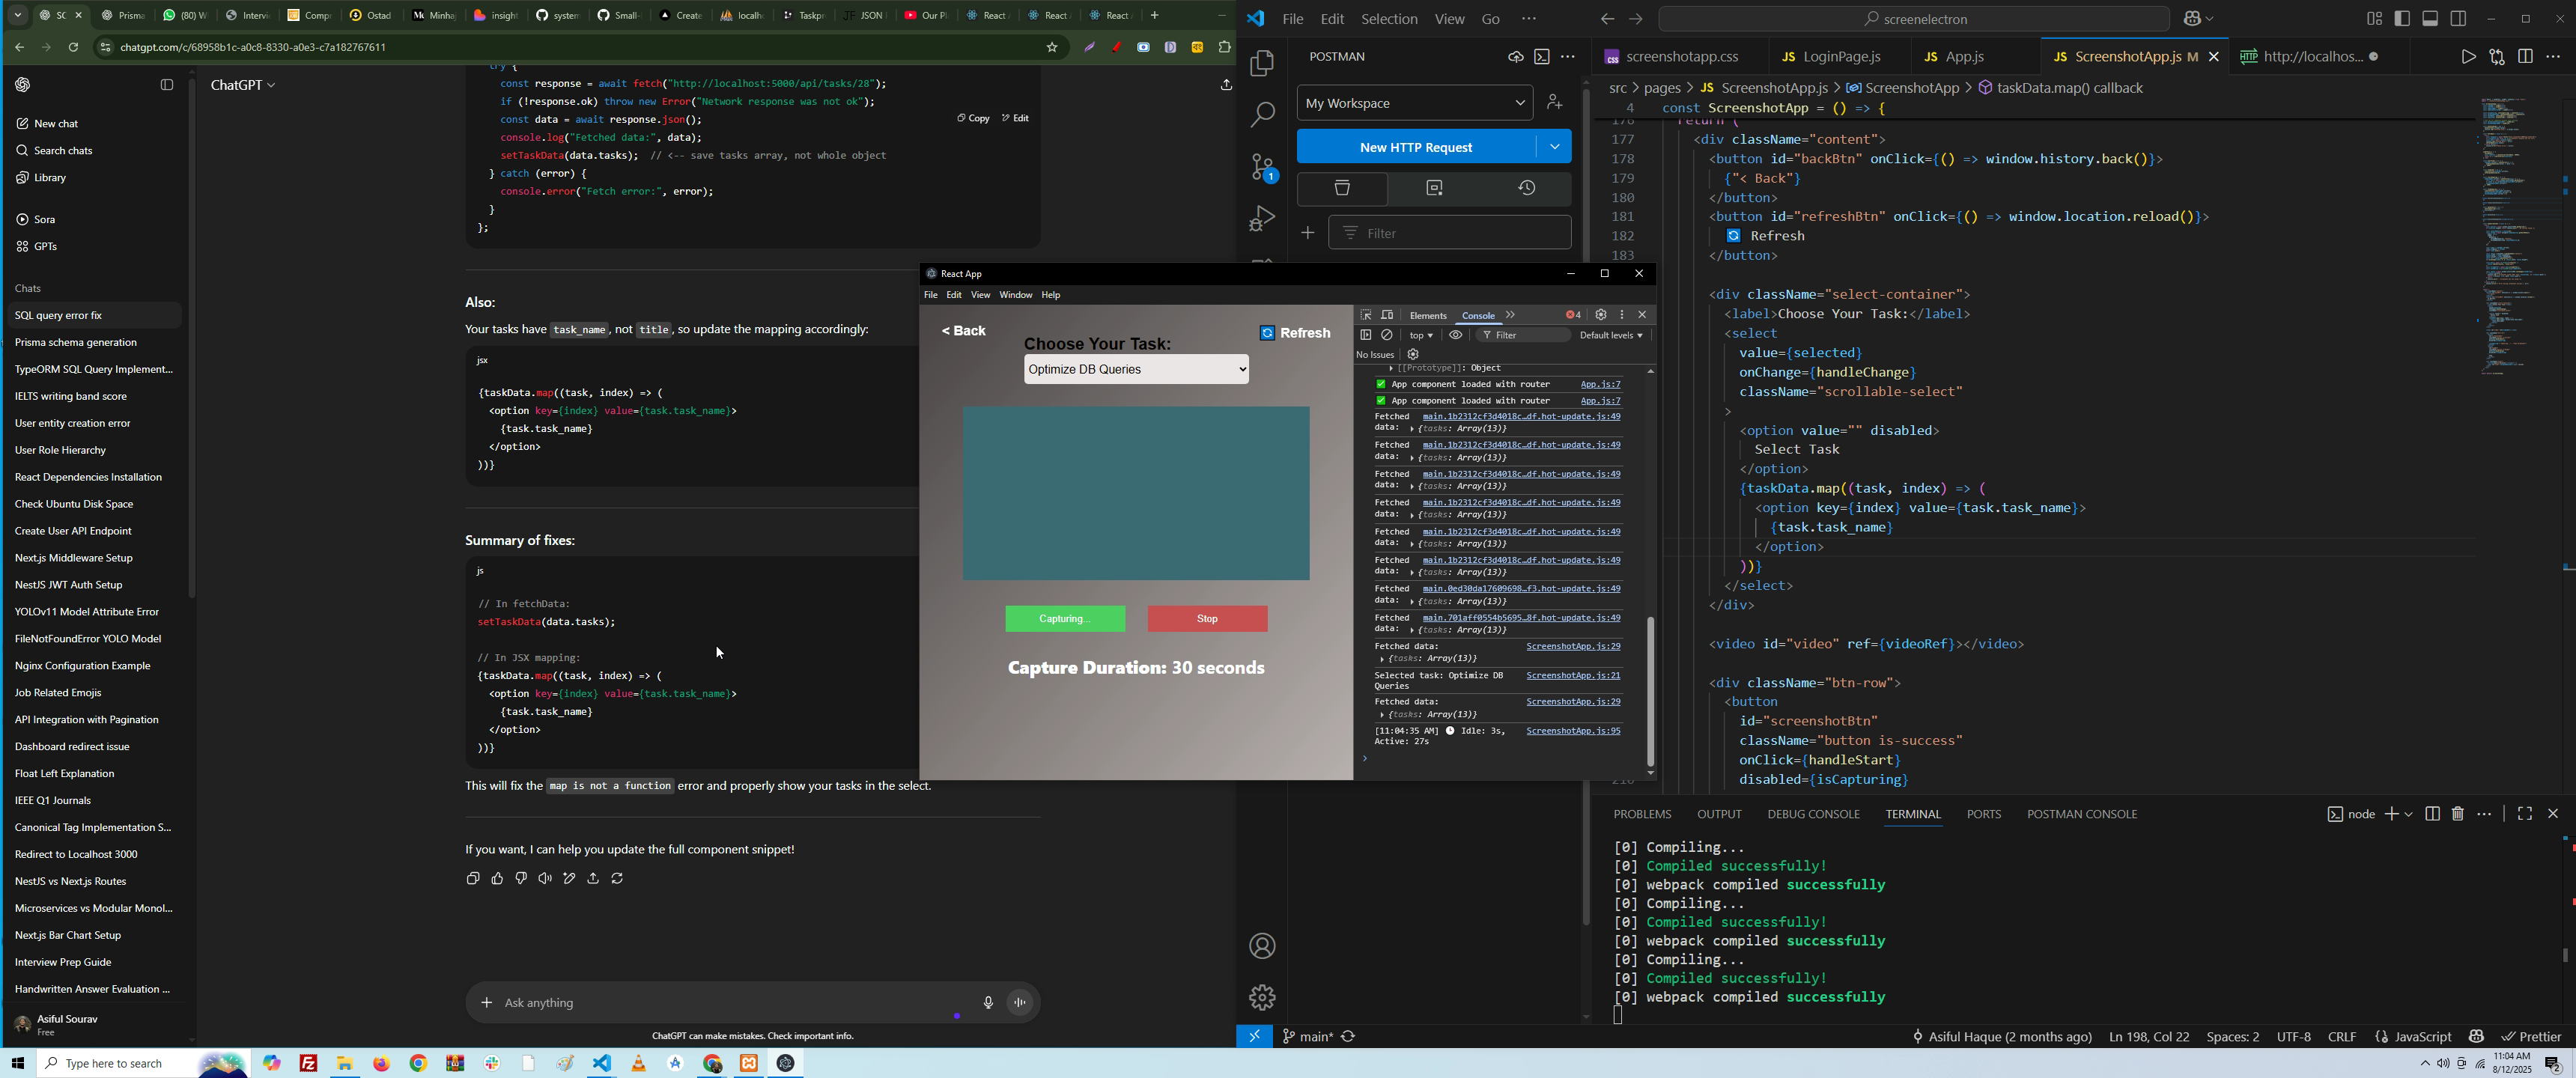Open Postman History tab icon

(x=1526, y=189)
